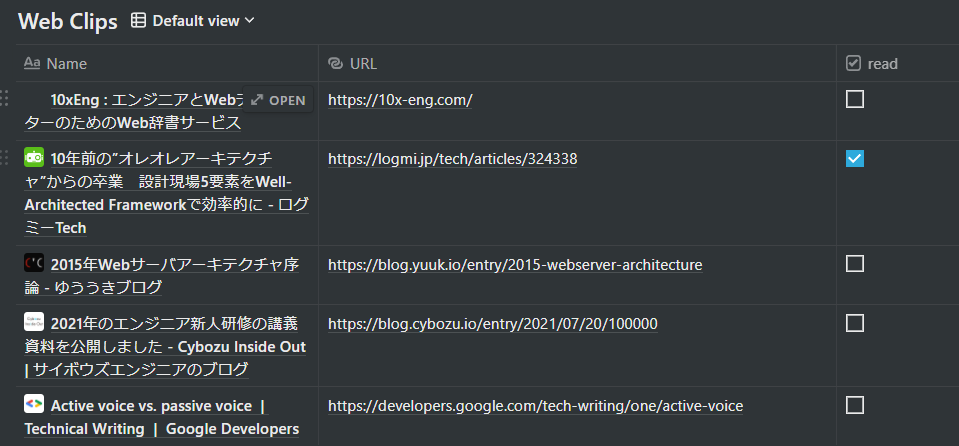Click the URL column header

577,64
